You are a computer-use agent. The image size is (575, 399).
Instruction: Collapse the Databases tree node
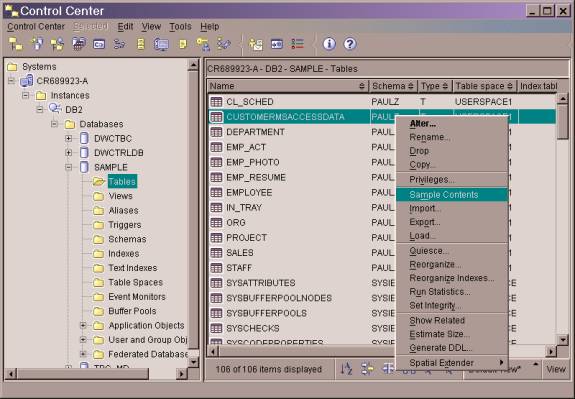click(x=54, y=124)
